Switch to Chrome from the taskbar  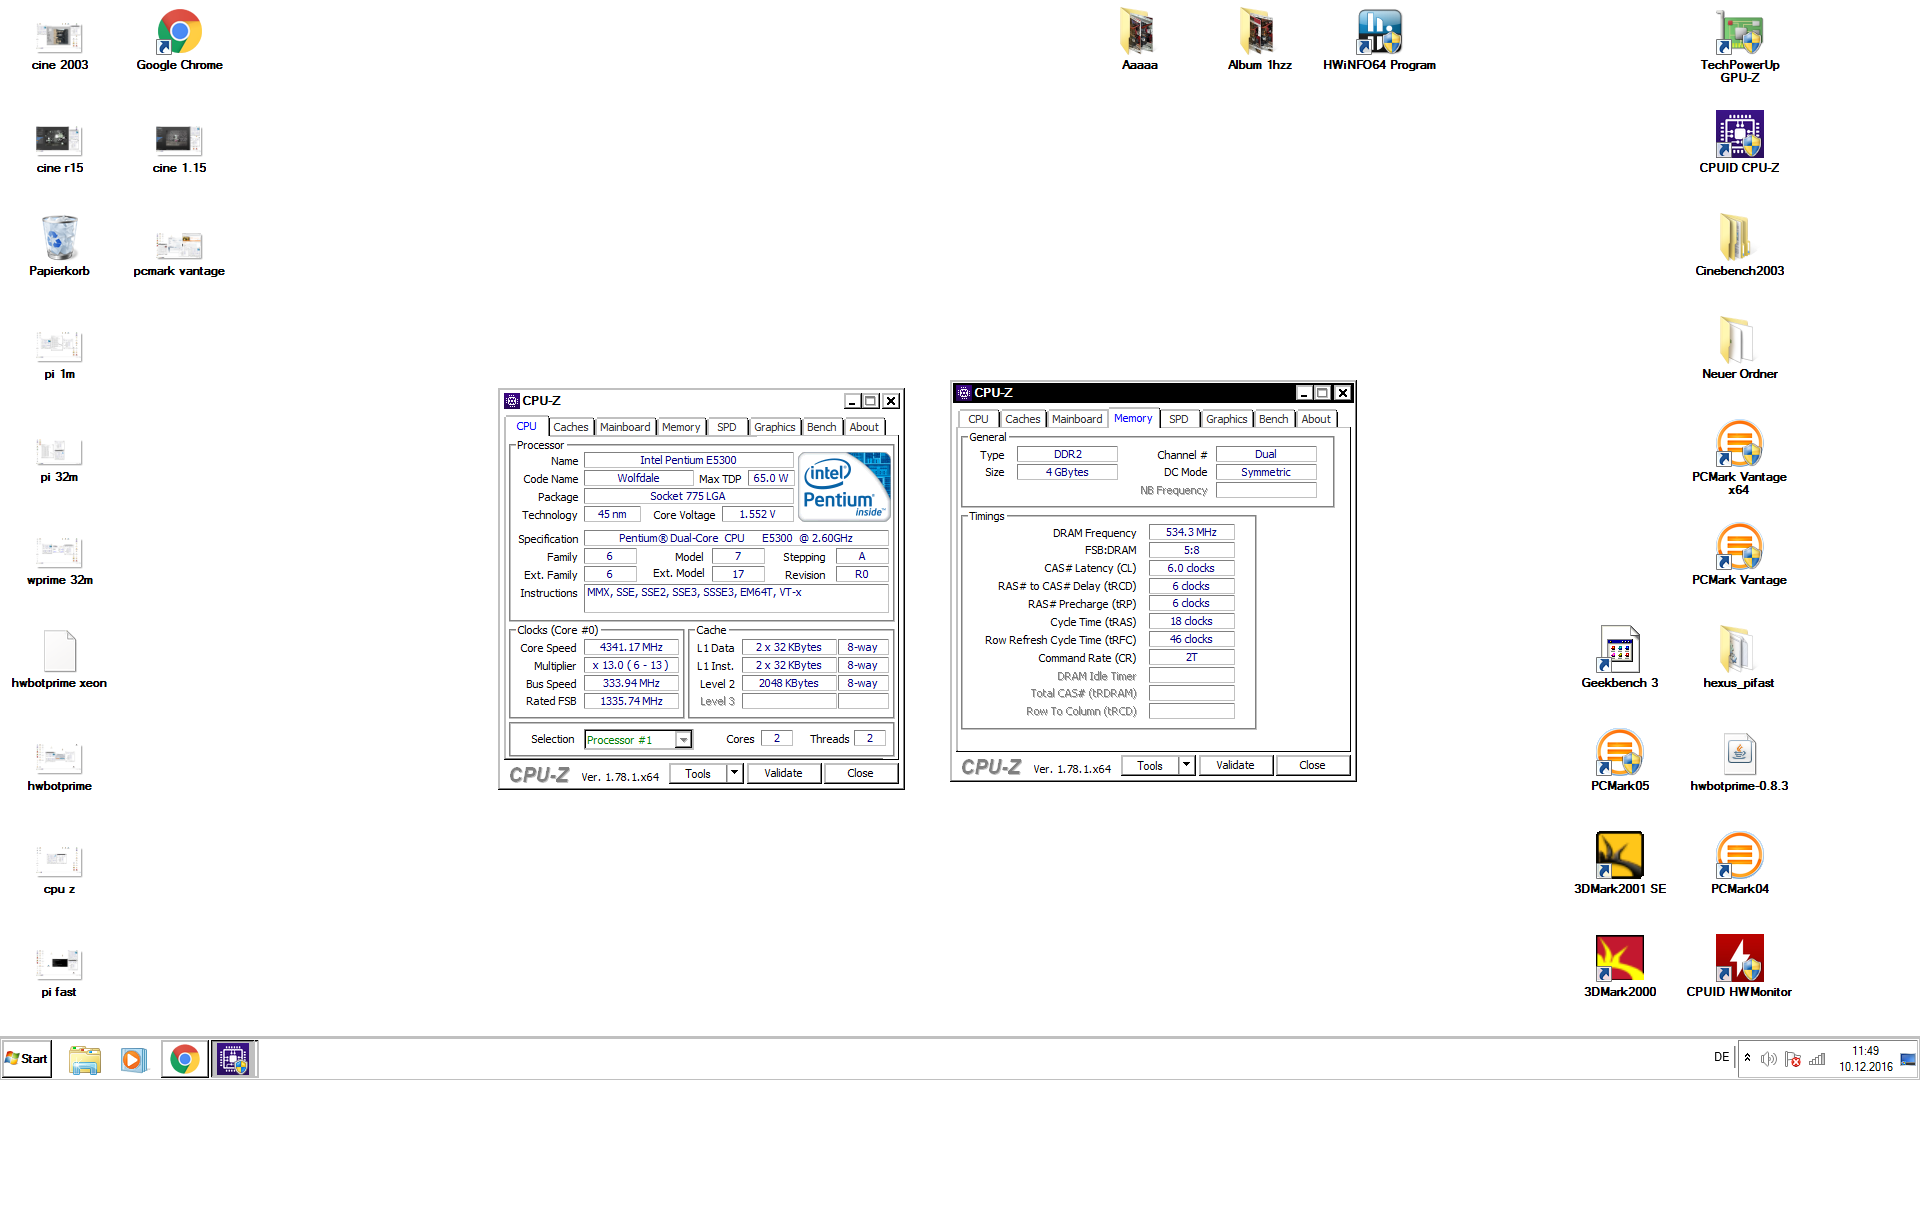pyautogui.click(x=184, y=1060)
